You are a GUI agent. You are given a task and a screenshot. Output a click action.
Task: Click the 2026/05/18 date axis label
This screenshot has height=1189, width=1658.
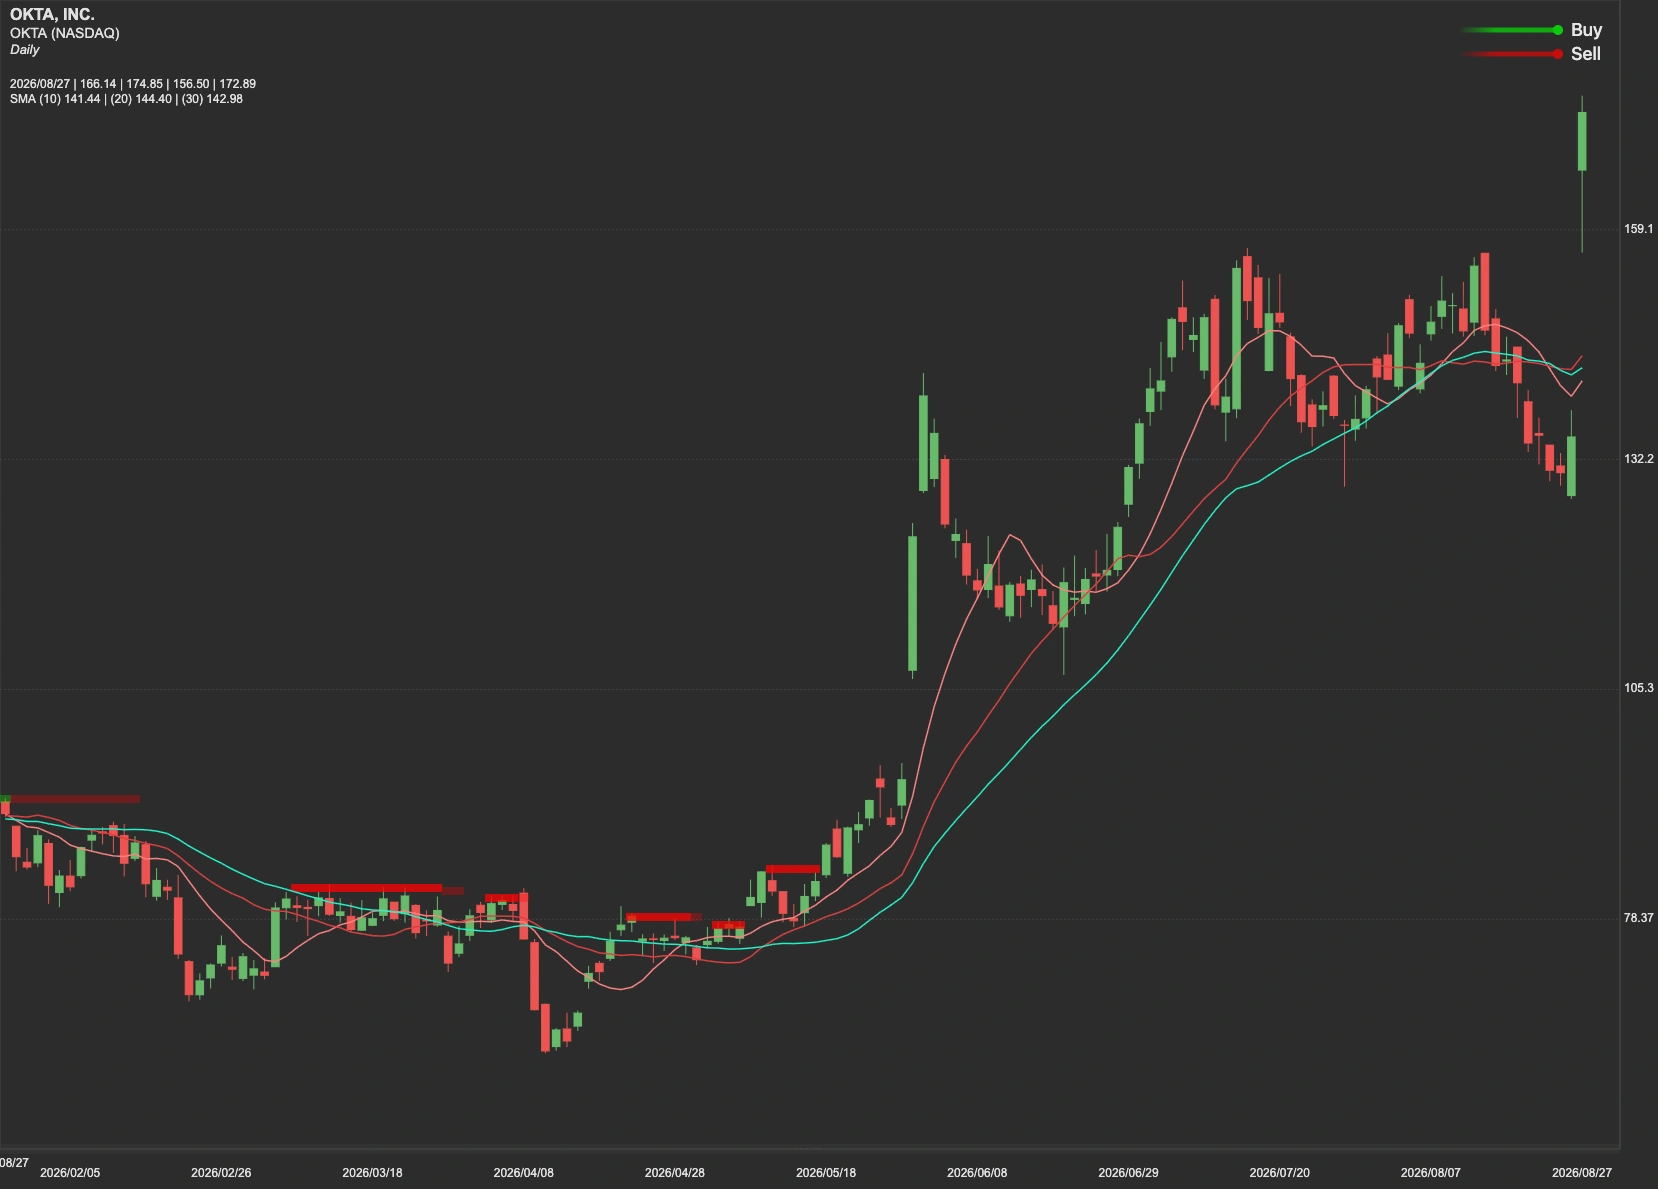coord(825,1173)
